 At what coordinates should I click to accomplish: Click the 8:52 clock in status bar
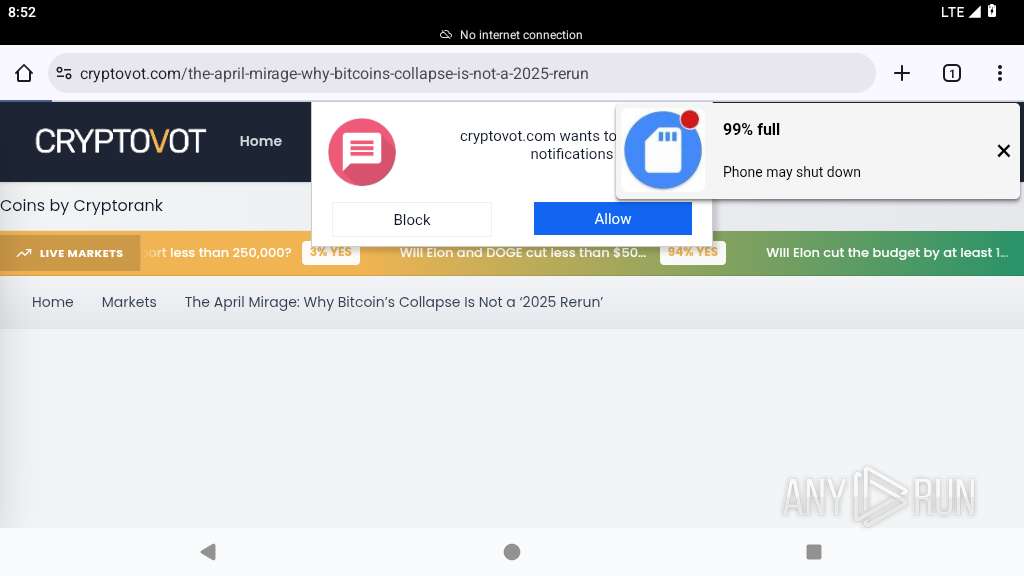pos(22,12)
